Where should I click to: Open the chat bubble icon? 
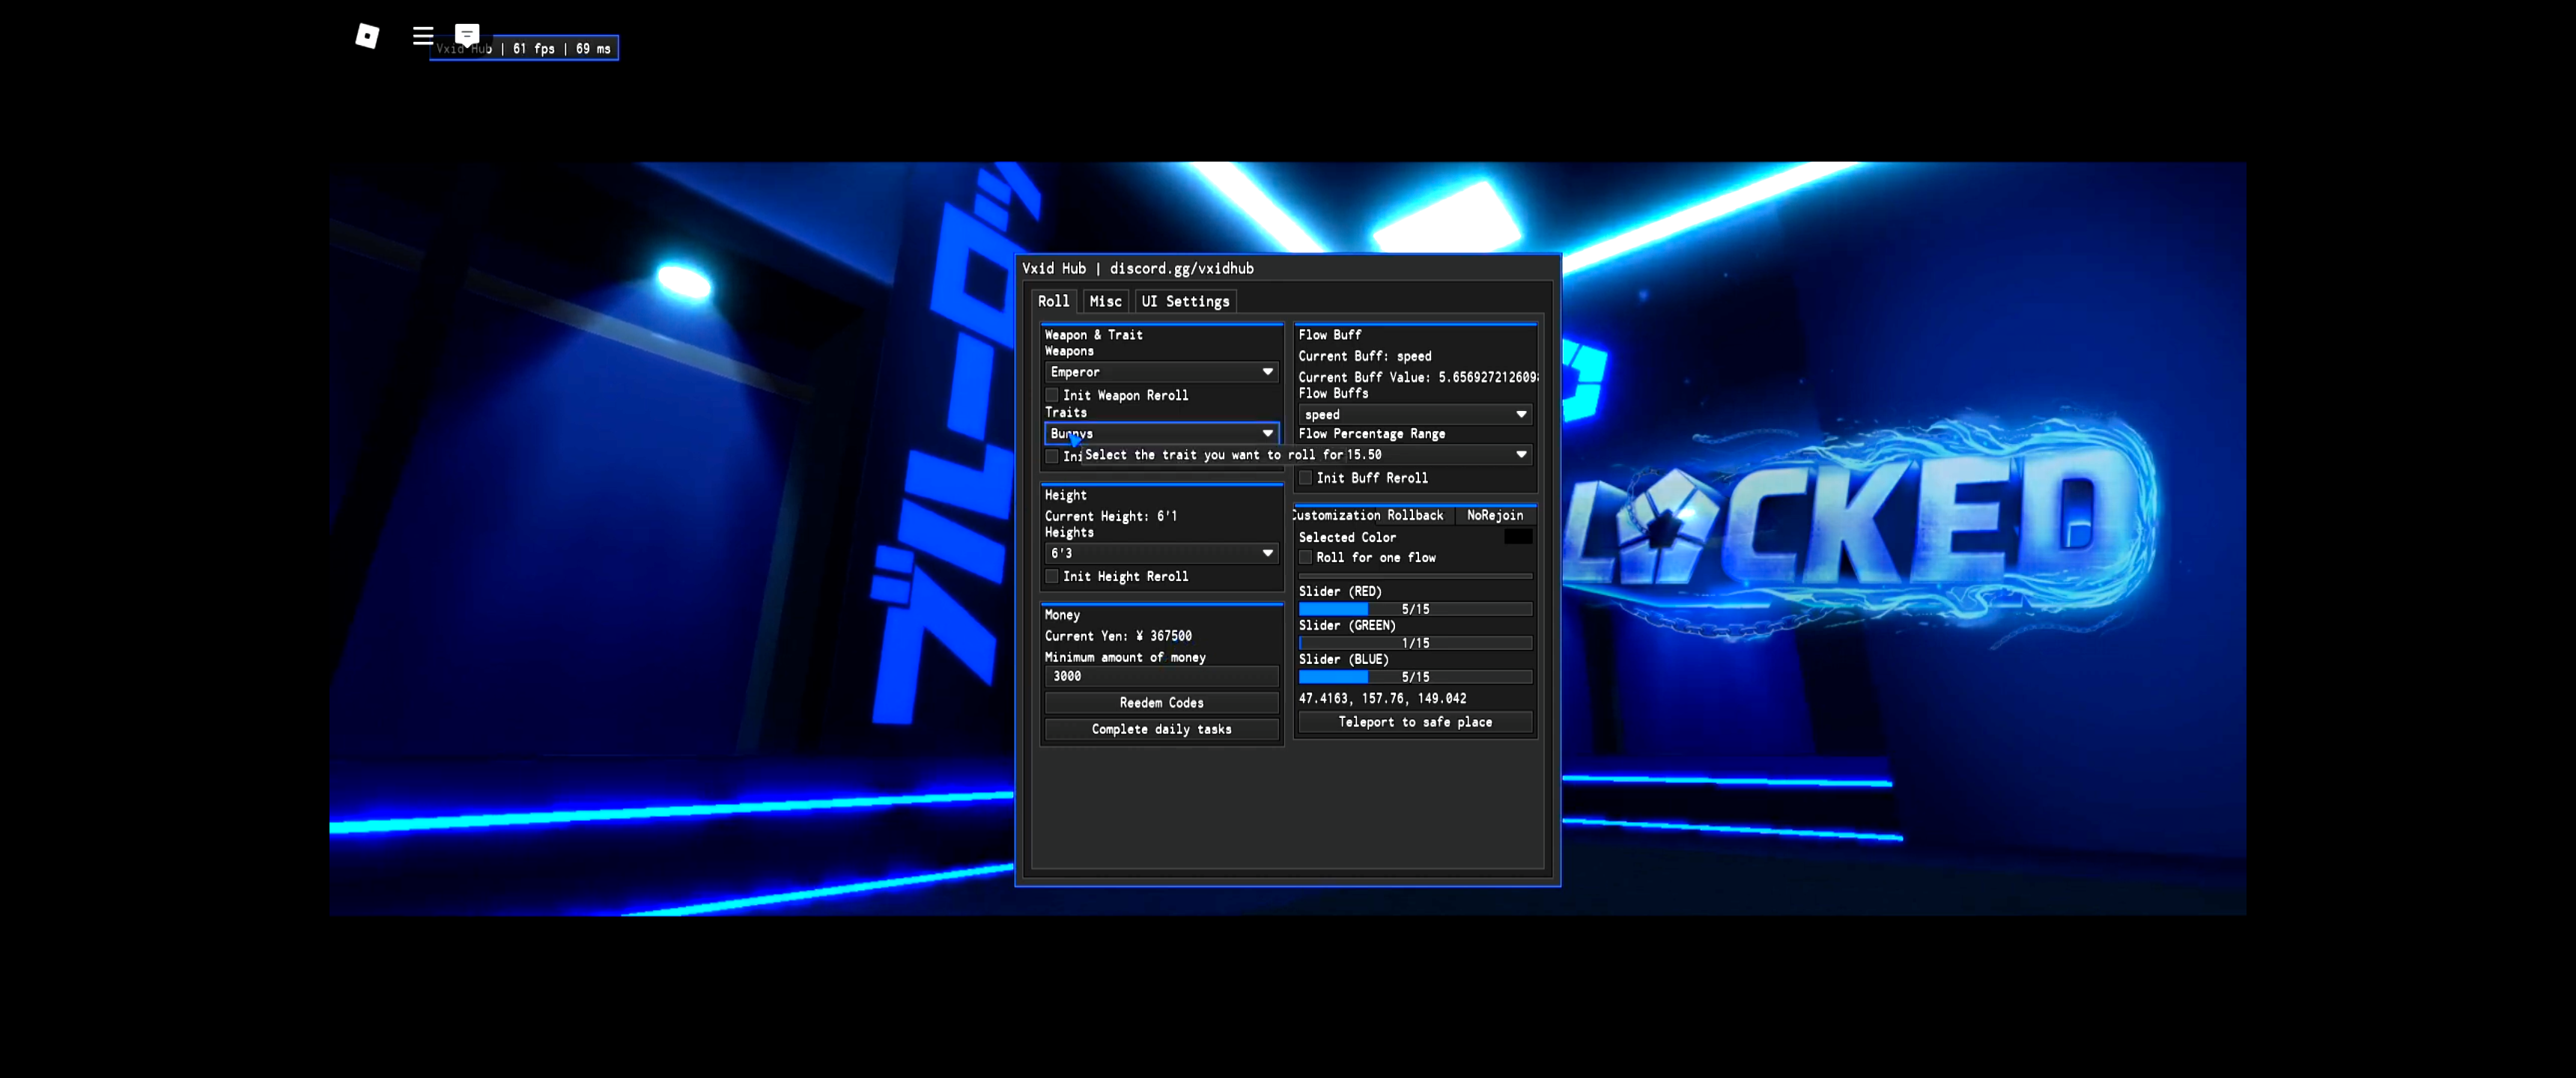pyautogui.click(x=467, y=34)
